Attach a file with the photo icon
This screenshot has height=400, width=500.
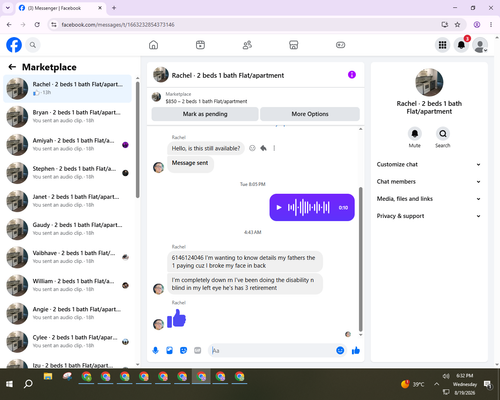[169, 350]
